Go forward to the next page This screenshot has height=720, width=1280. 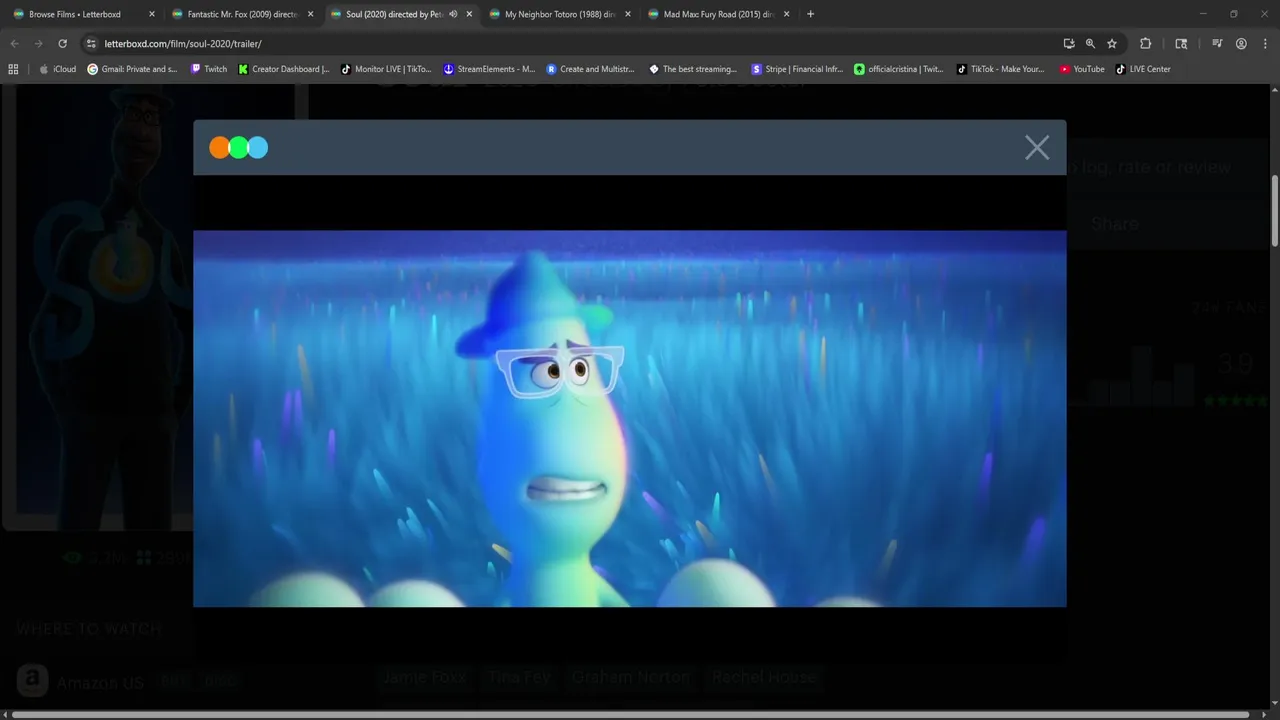pyautogui.click(x=38, y=44)
